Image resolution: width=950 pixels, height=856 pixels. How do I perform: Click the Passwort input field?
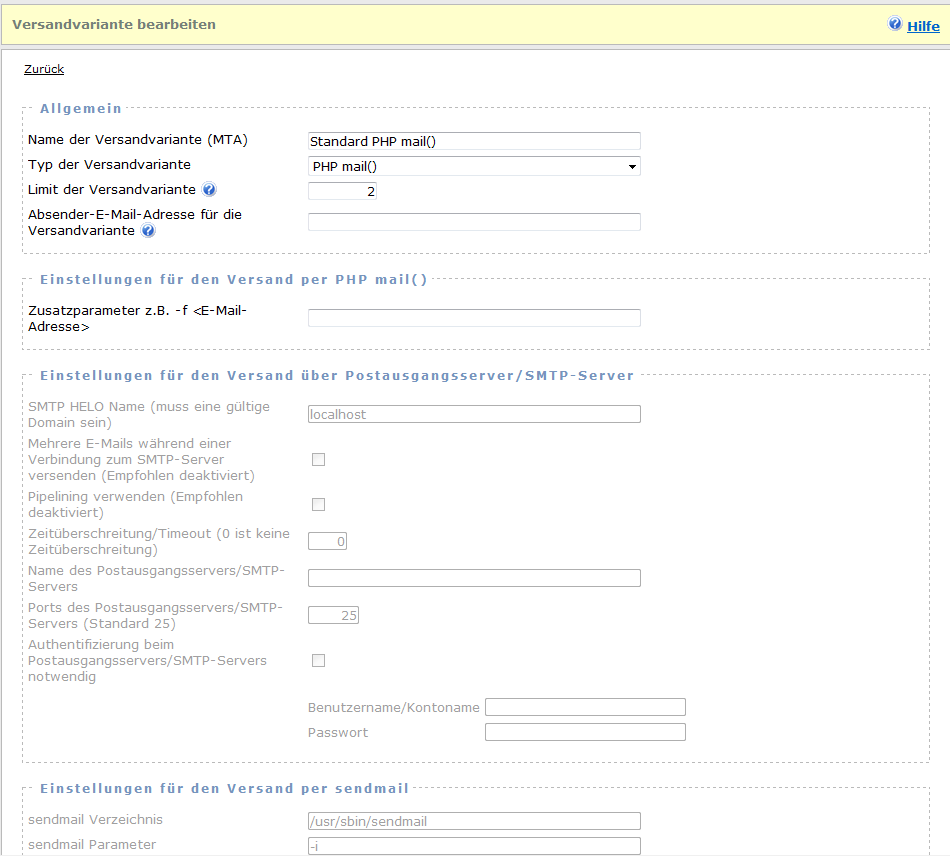pyautogui.click(x=585, y=732)
